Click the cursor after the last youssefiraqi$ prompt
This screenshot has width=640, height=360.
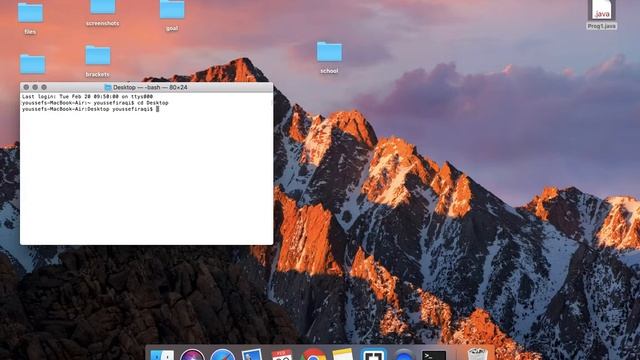pos(158,109)
